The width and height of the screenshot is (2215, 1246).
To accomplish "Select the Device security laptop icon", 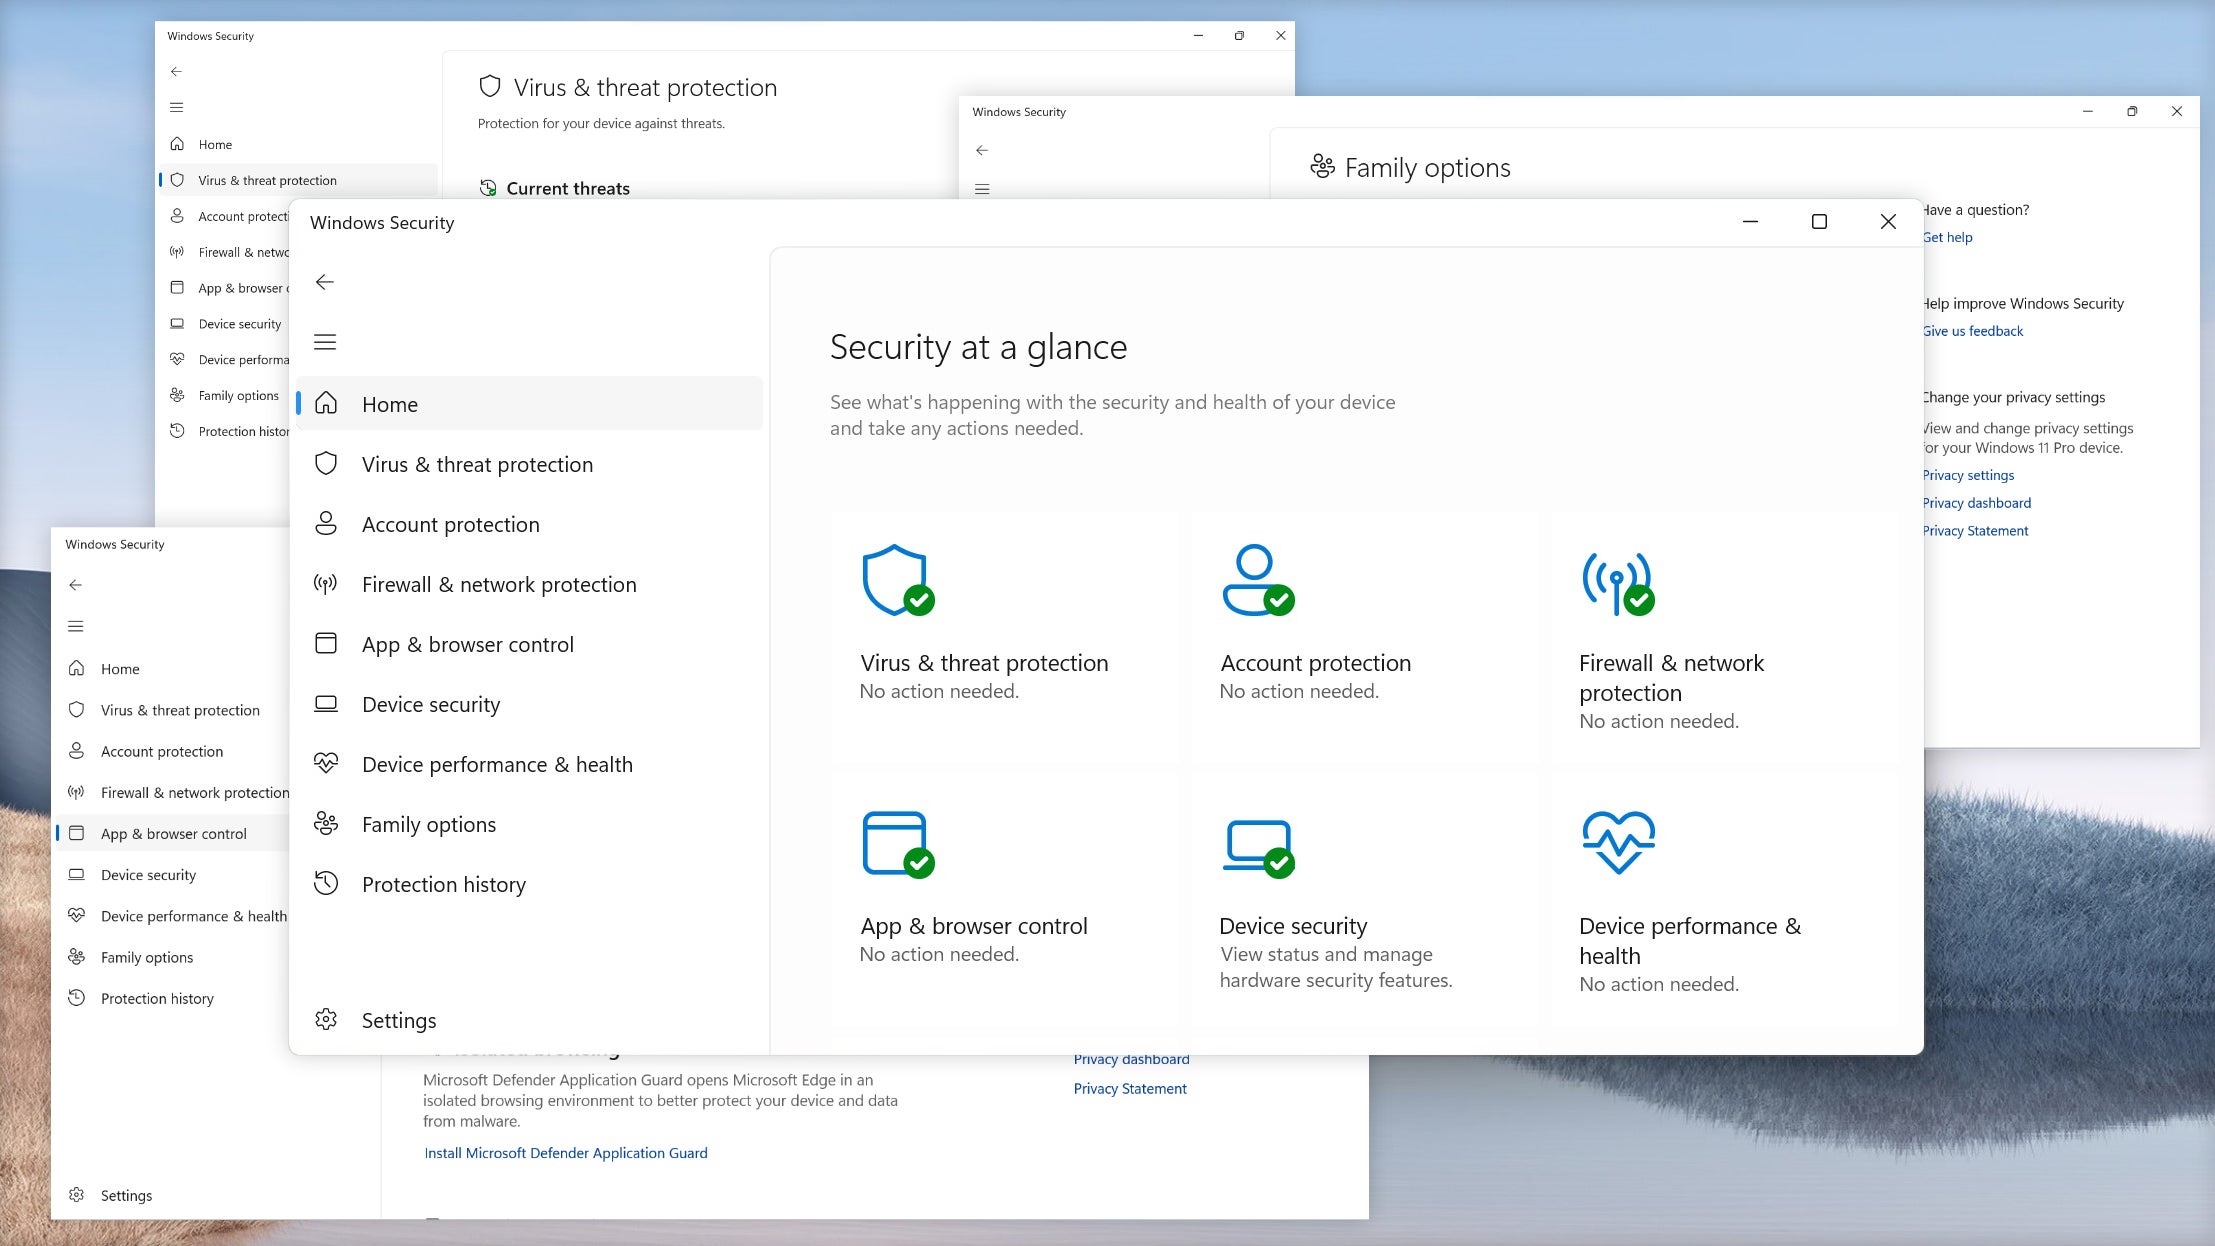I will (326, 704).
